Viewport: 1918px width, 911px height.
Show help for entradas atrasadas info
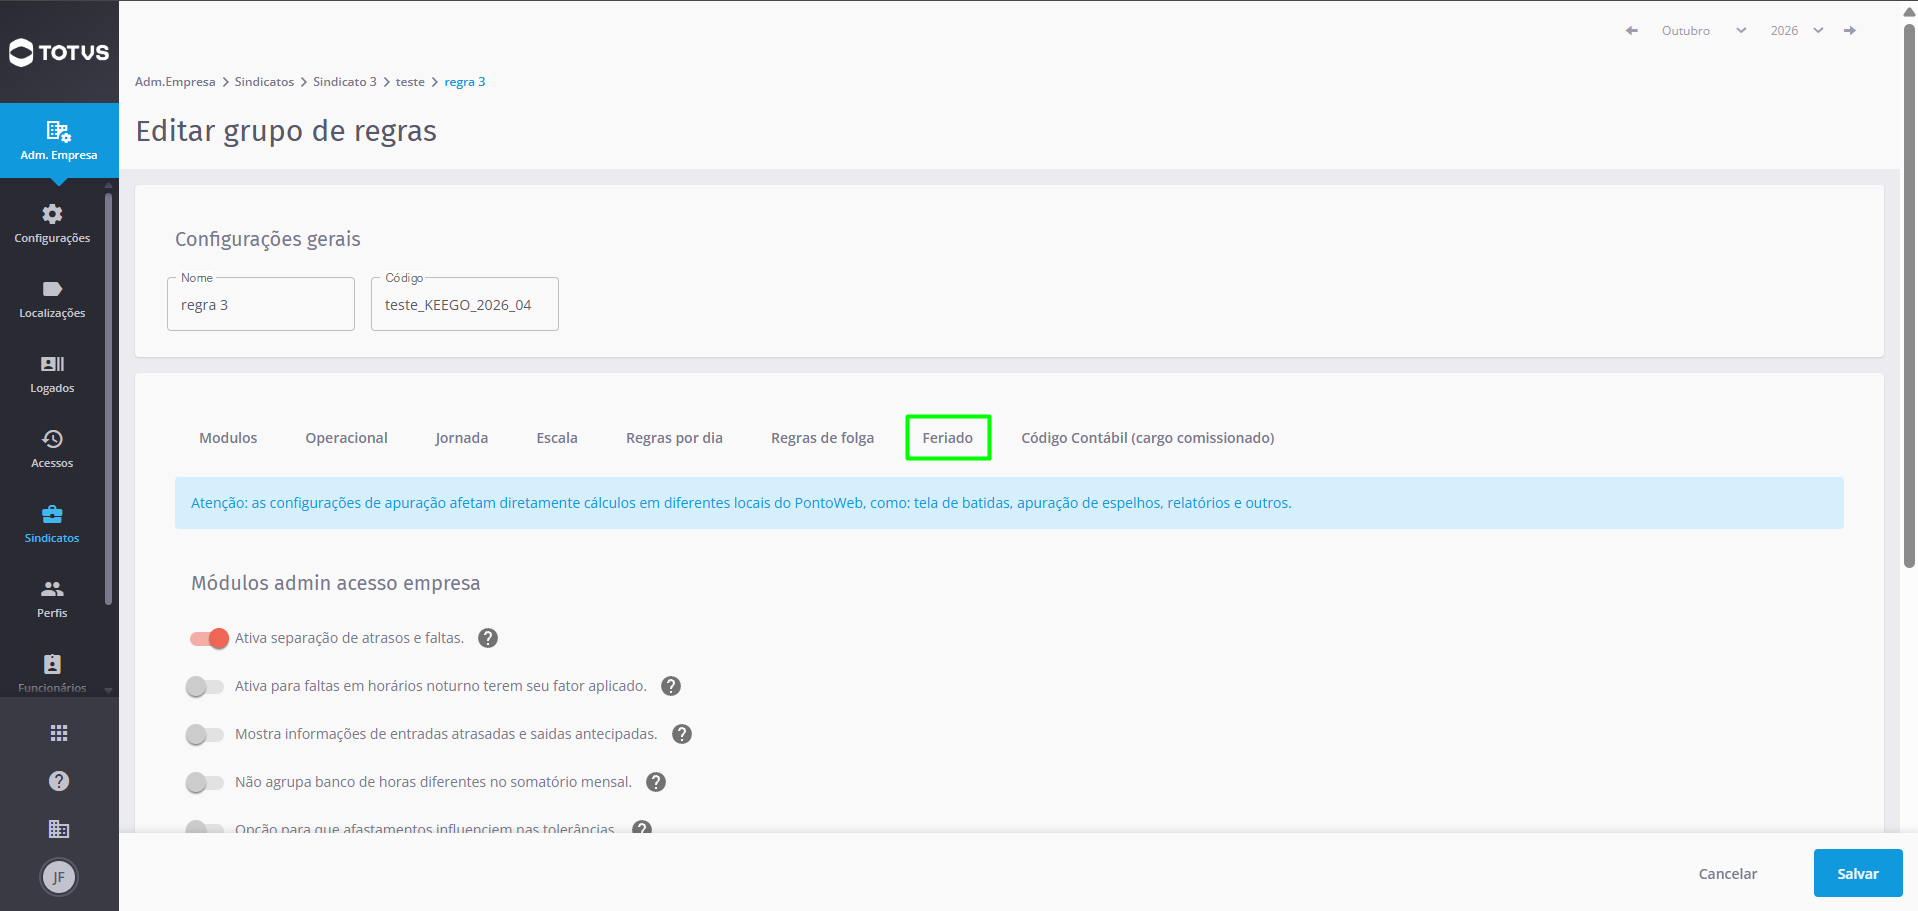click(x=682, y=734)
